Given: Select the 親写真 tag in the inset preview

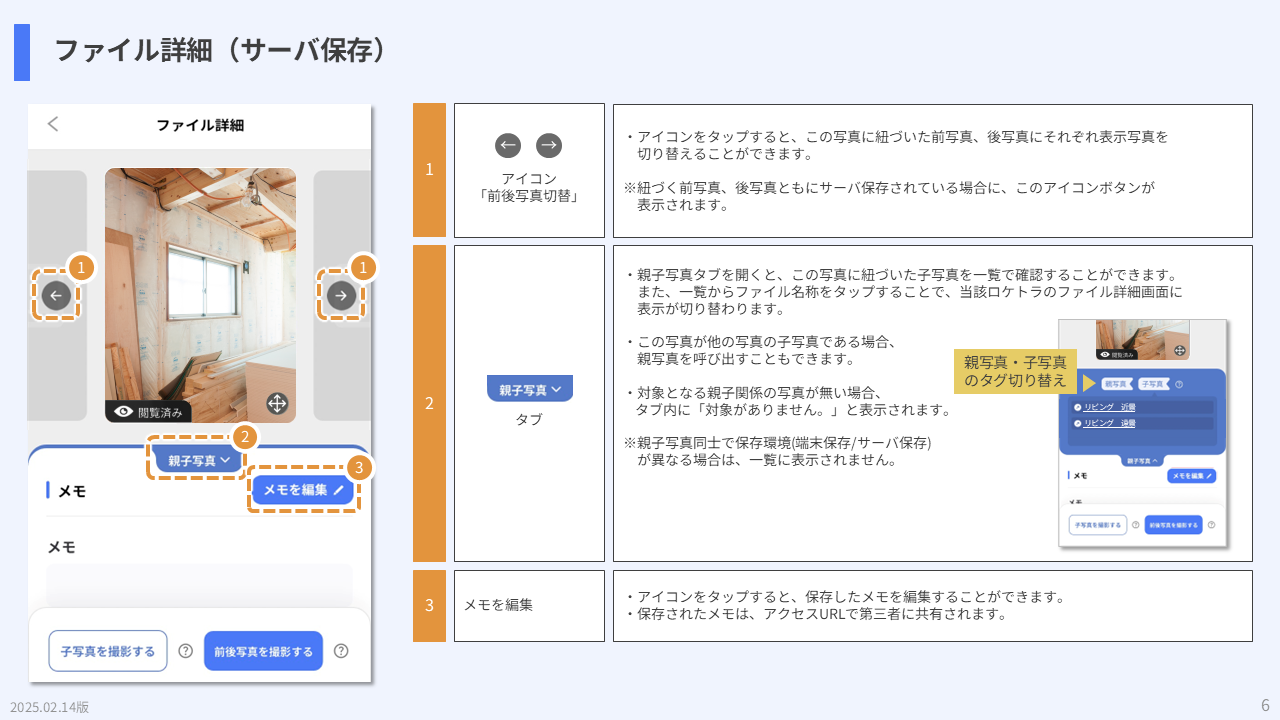Looking at the screenshot, I should [1117, 384].
